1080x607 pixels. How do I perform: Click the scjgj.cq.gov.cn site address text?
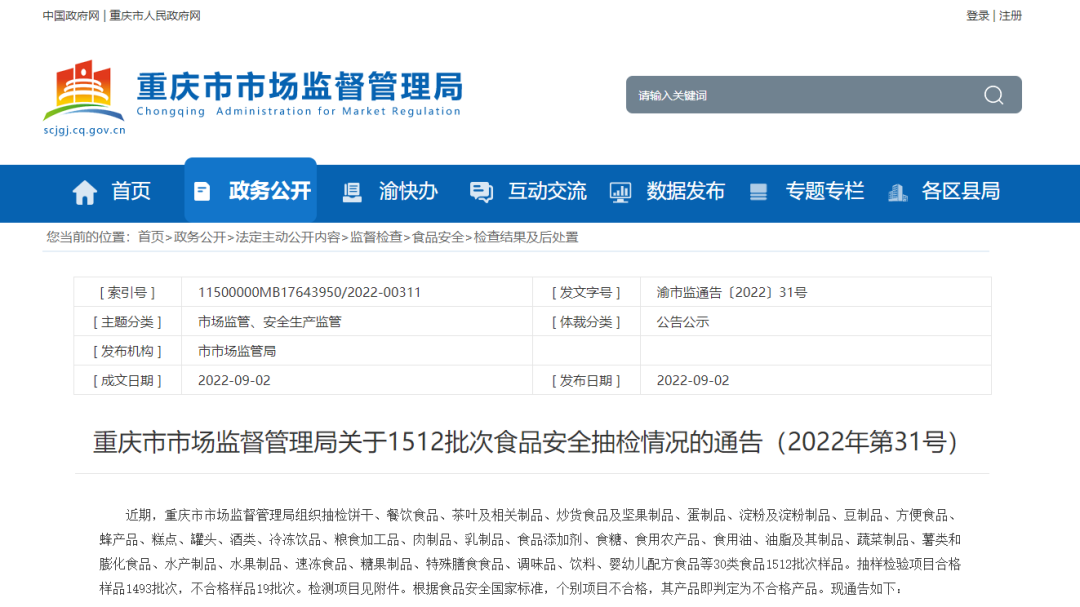pos(84,130)
